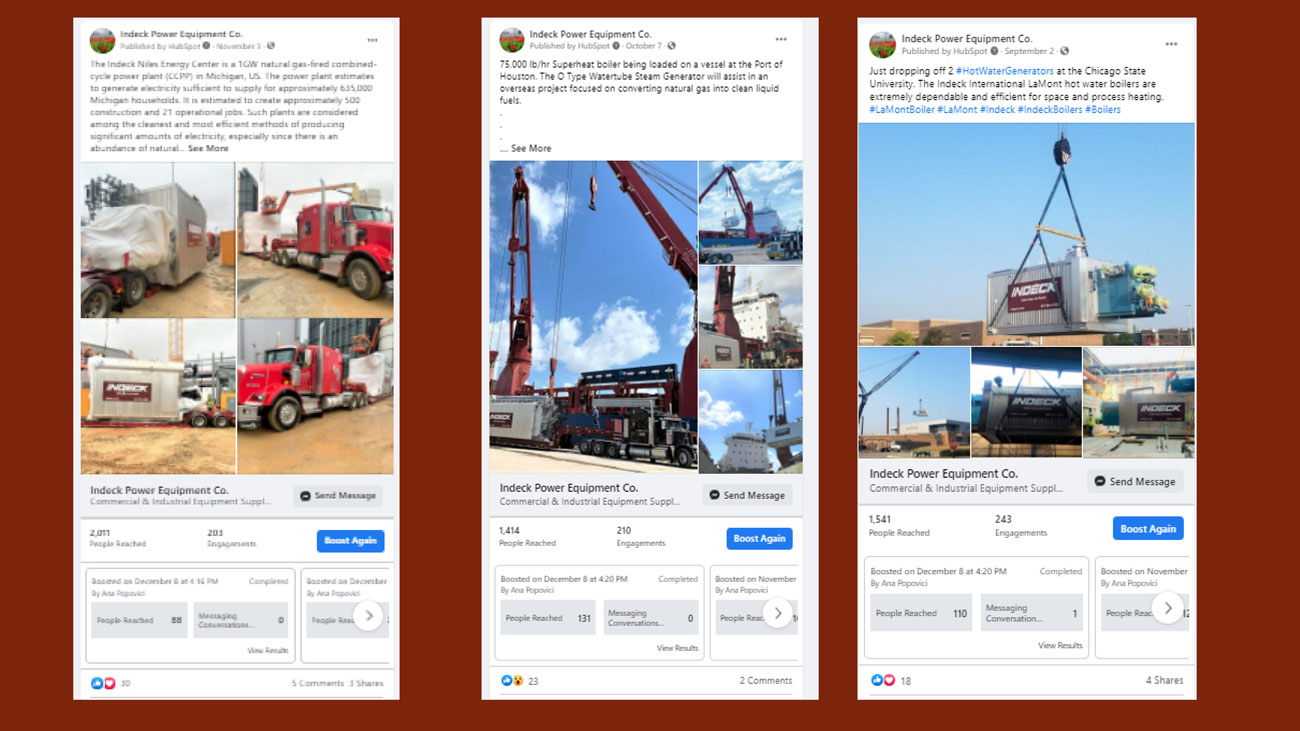Viewport: 1300px width, 731px height.
Task: Click Boost Again on the 1,541 reached post
Action: click(x=1148, y=529)
